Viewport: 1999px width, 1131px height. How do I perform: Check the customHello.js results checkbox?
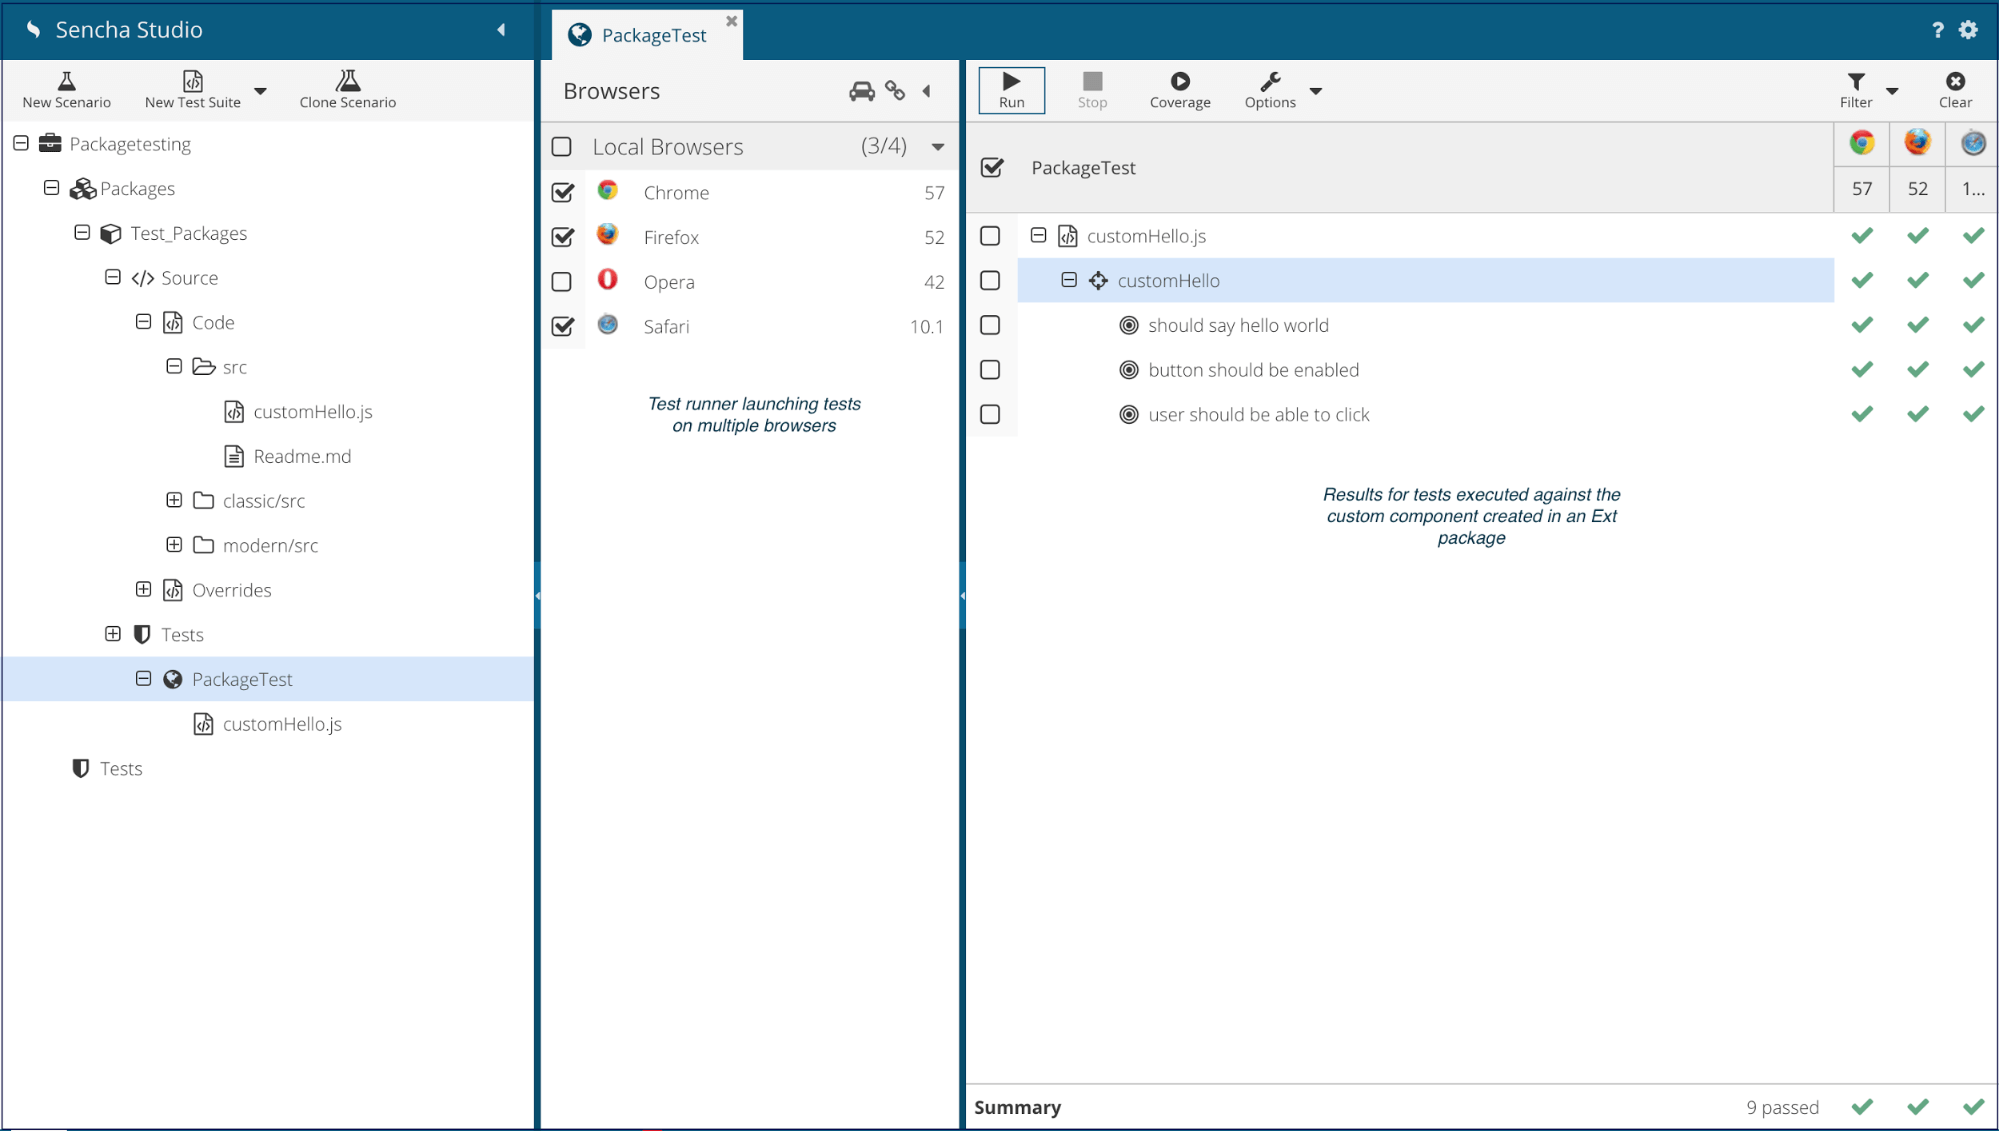tap(990, 236)
